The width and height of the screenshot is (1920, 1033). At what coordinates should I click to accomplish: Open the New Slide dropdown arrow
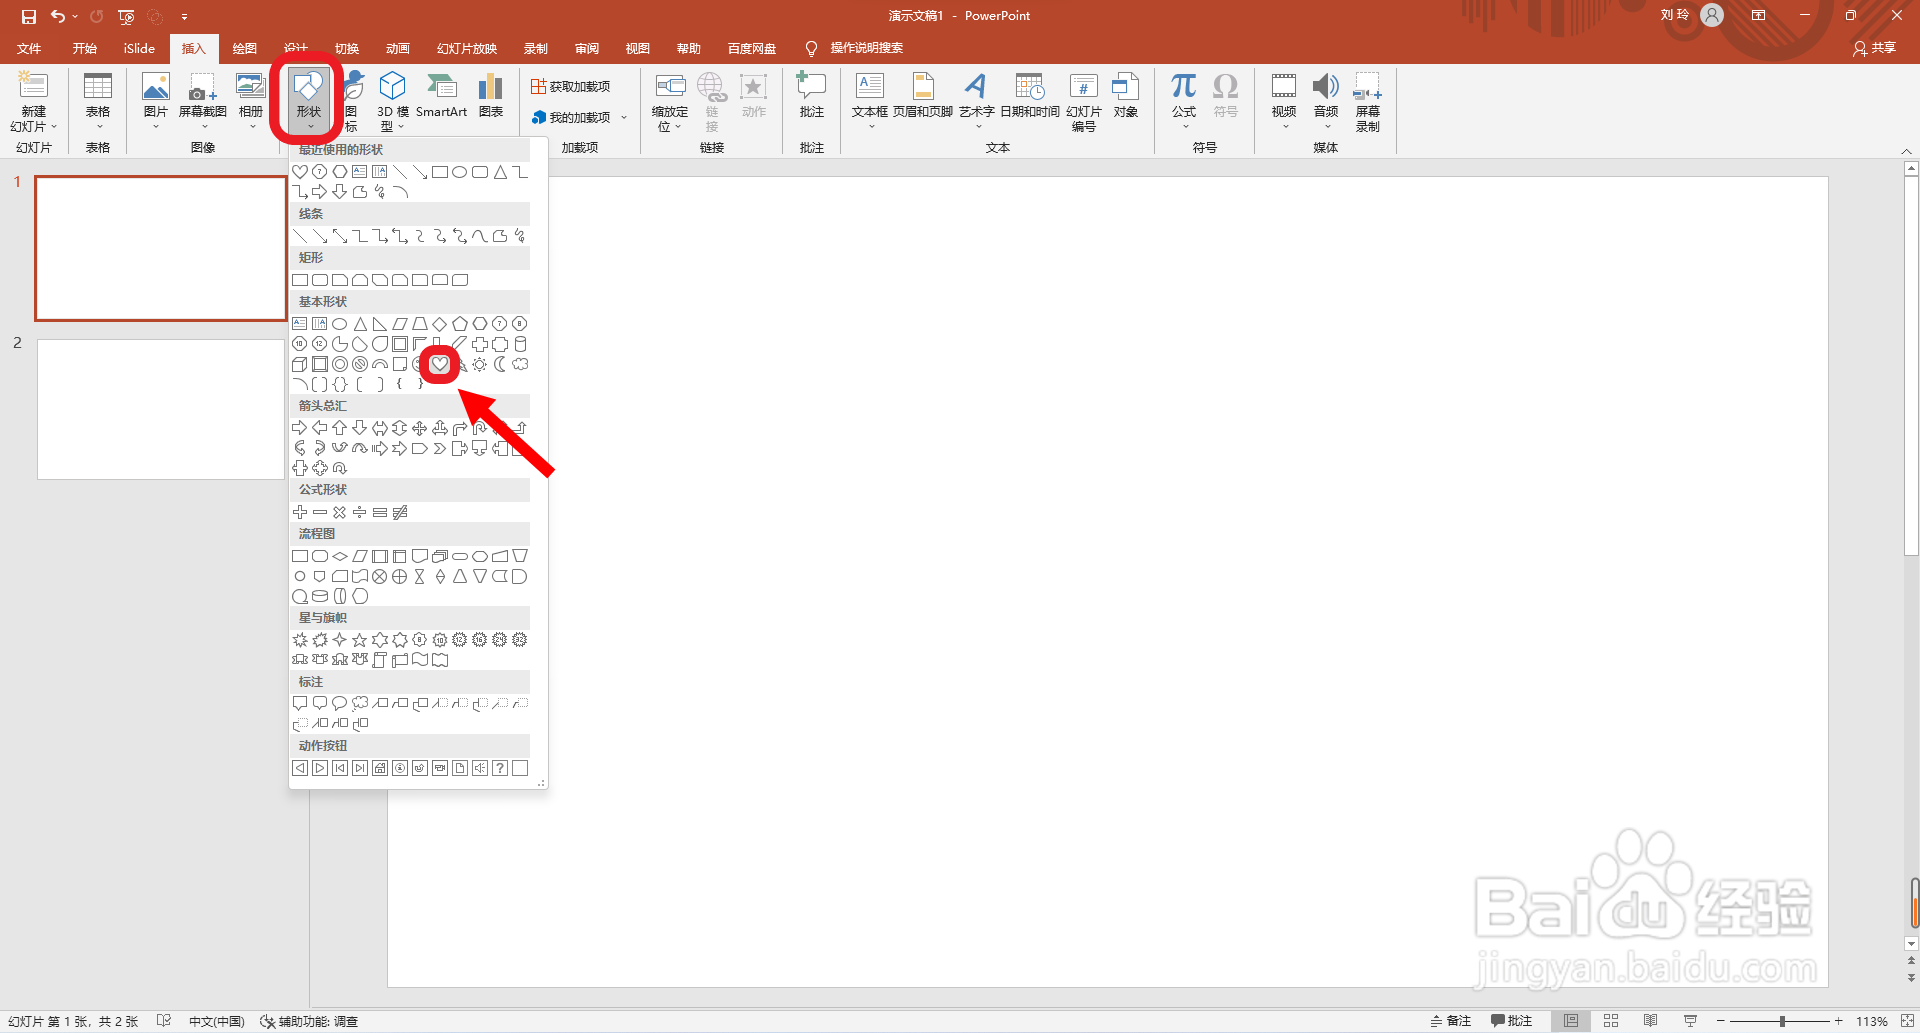point(54,127)
